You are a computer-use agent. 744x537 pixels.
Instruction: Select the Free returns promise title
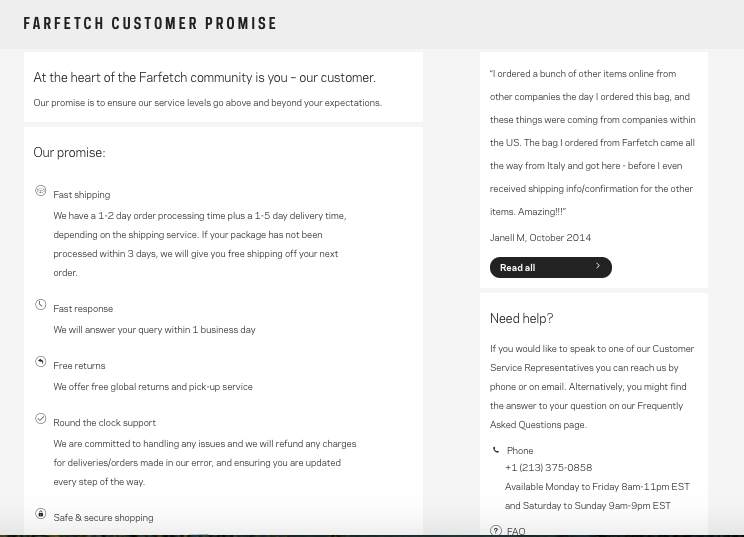click(79, 366)
